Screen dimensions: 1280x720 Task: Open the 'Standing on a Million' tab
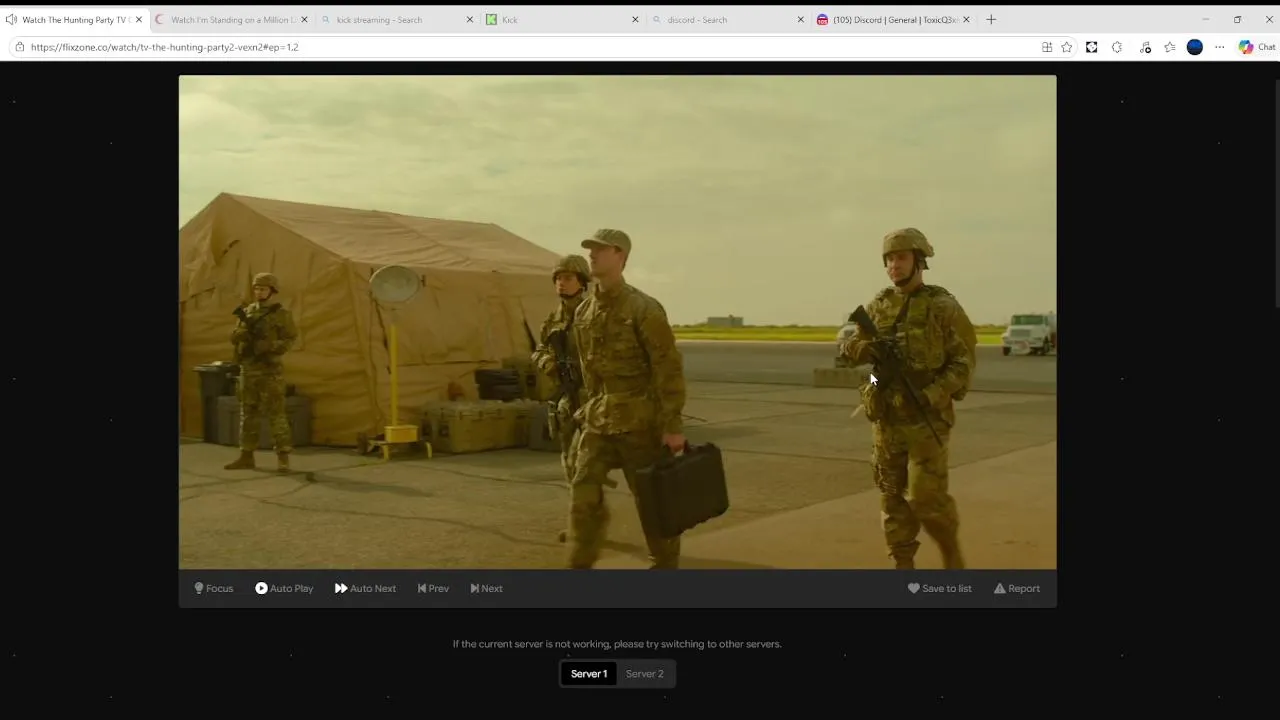tap(232, 19)
